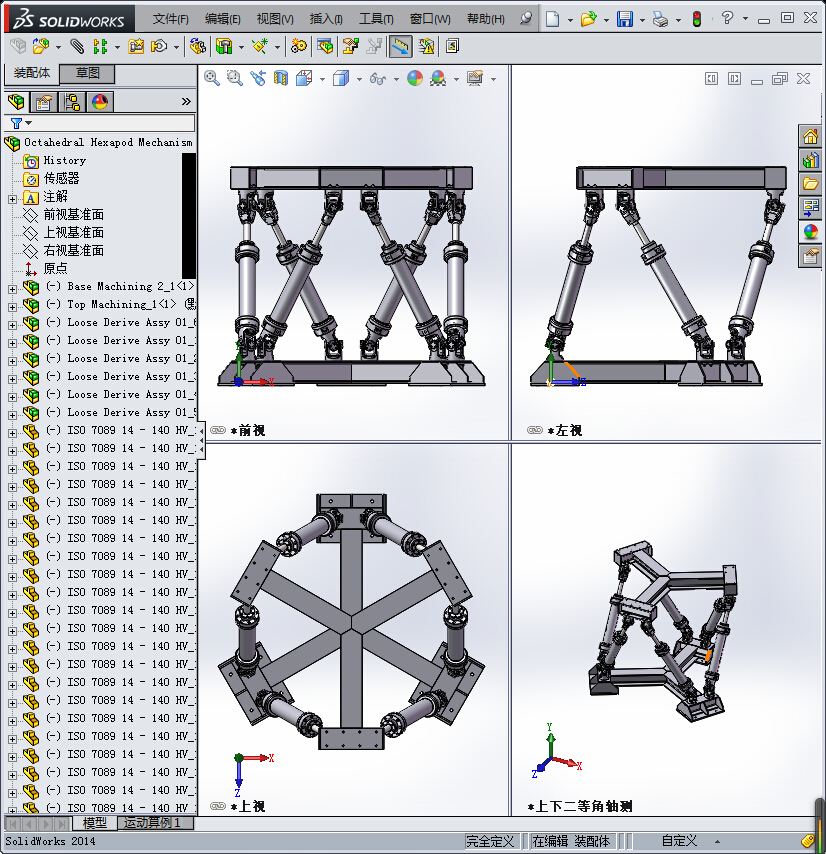
Task: Click the View Orientation icon
Action: [304, 79]
